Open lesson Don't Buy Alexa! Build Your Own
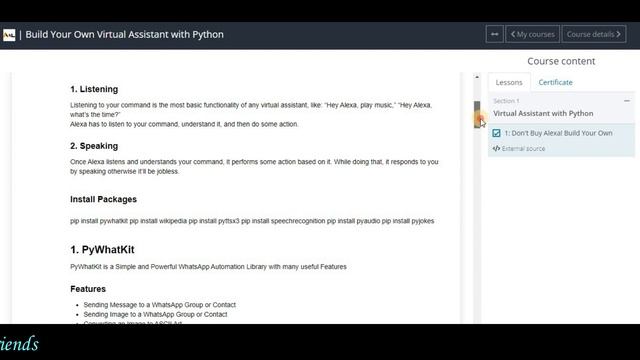 click(x=558, y=133)
